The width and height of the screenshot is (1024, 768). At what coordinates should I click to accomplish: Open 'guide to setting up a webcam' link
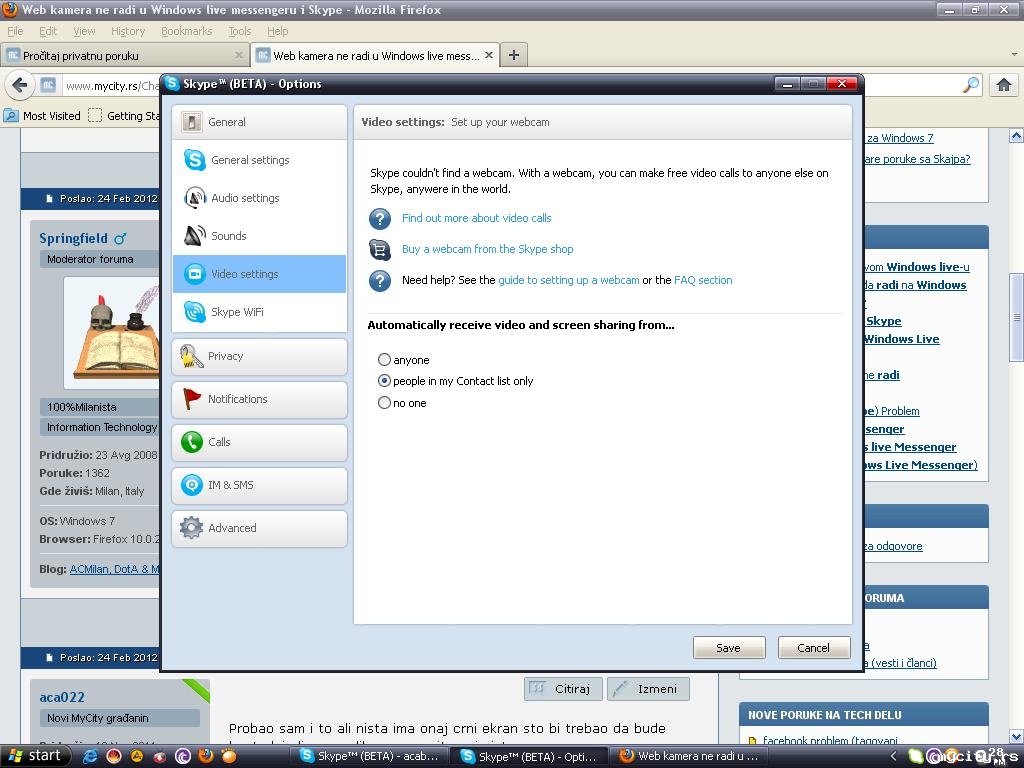click(x=568, y=280)
